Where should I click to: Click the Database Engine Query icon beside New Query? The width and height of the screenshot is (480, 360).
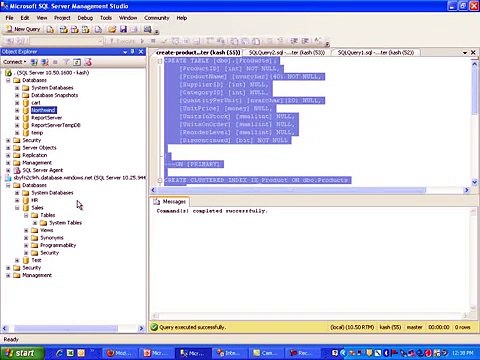tap(50, 29)
